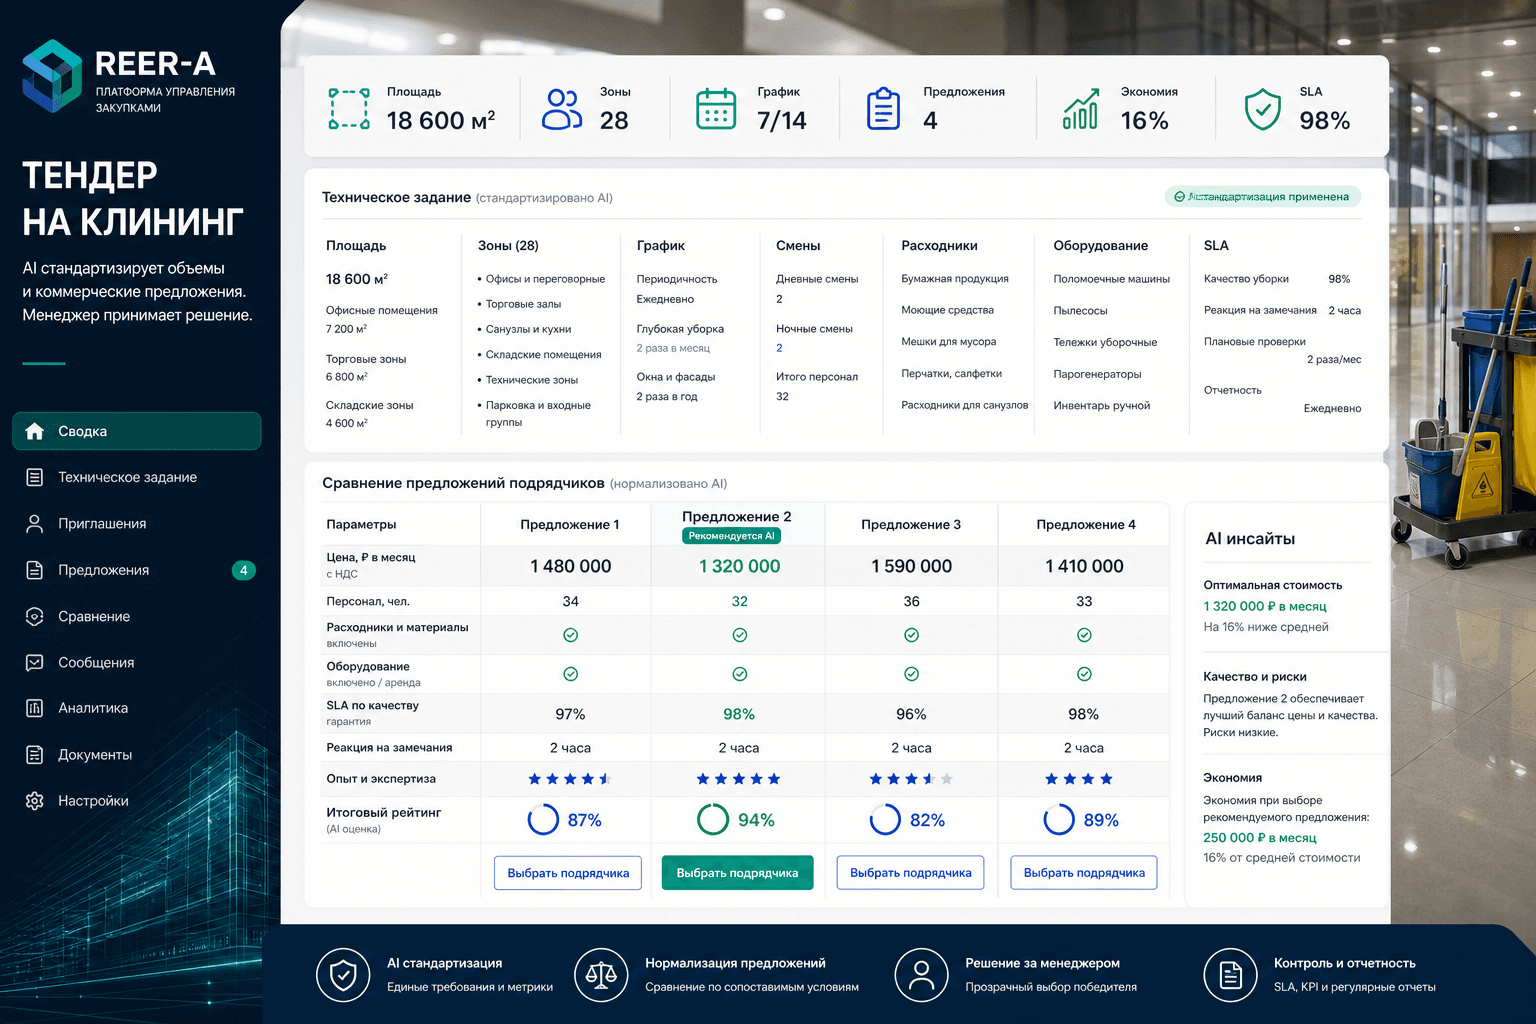Click Предложение 4 Расходники и материалы checkmark
The width and height of the screenshot is (1536, 1024).
[1084, 635]
